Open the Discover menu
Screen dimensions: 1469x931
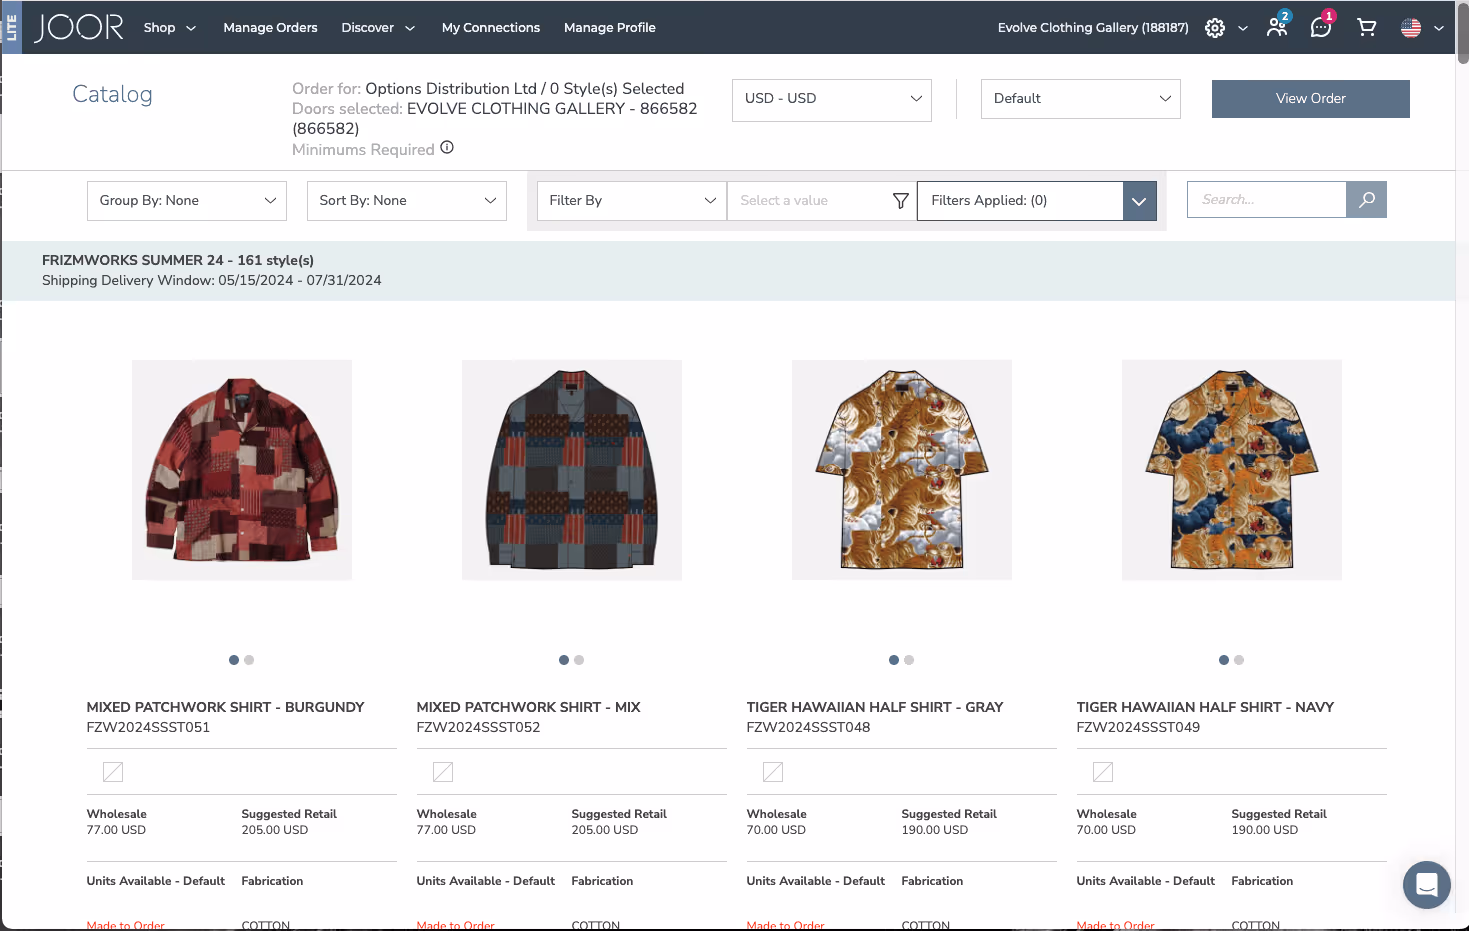(378, 28)
